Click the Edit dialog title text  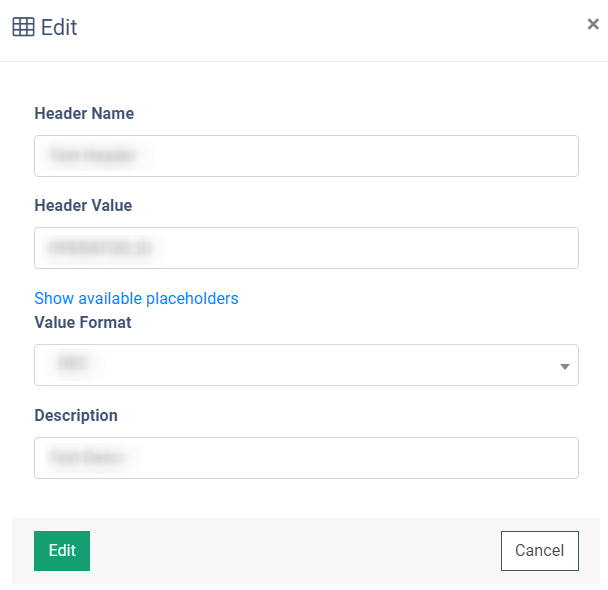point(59,28)
